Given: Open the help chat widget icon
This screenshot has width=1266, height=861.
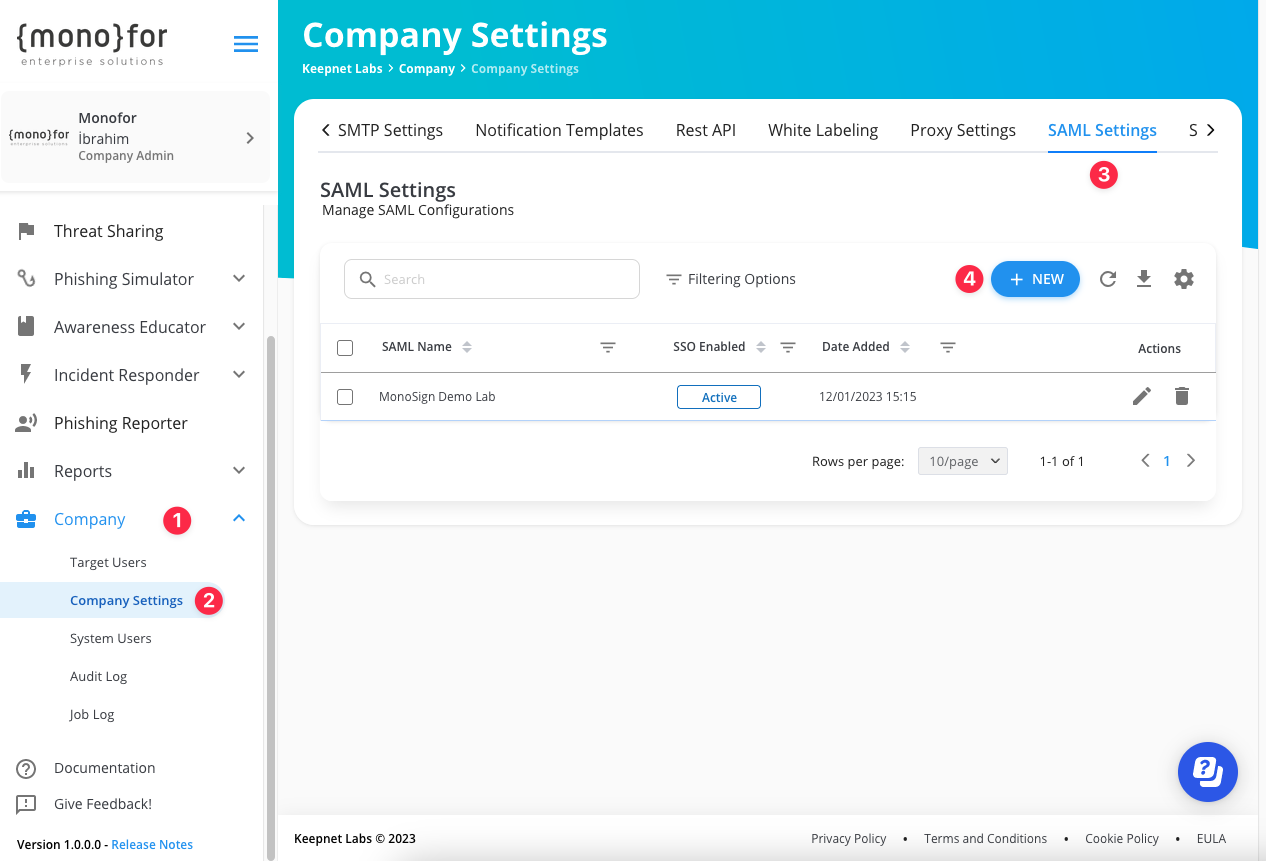Looking at the screenshot, I should pyautogui.click(x=1207, y=771).
